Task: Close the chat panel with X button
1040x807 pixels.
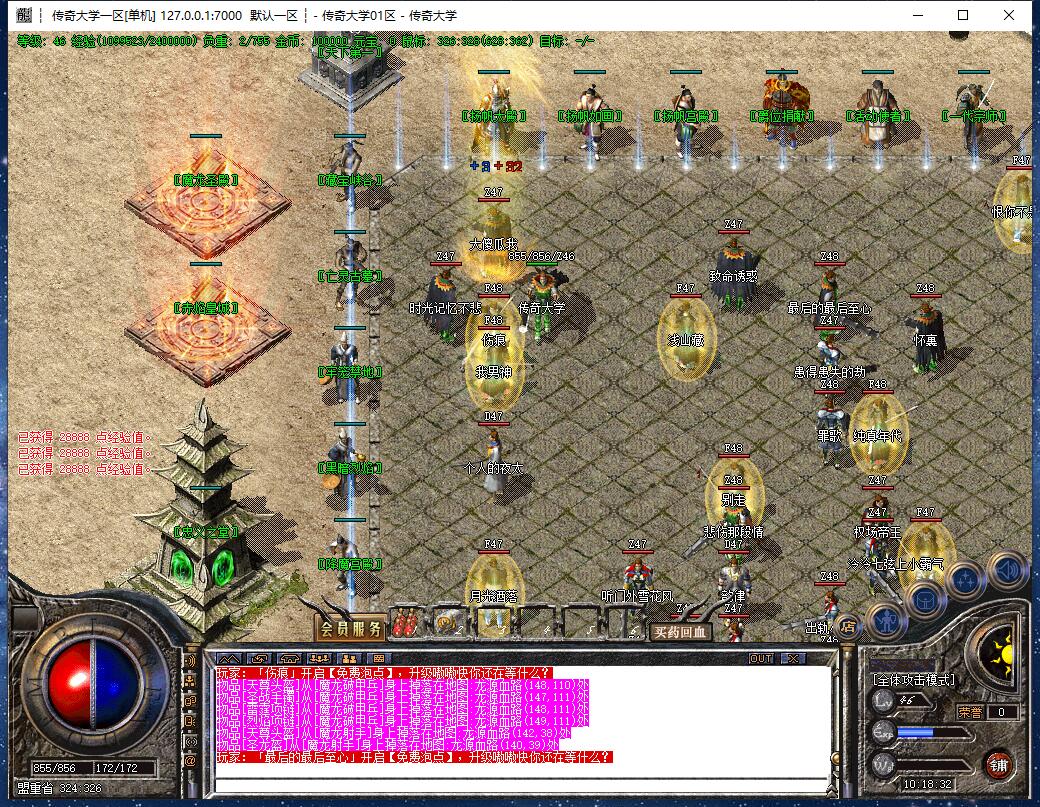Action: (x=792, y=658)
